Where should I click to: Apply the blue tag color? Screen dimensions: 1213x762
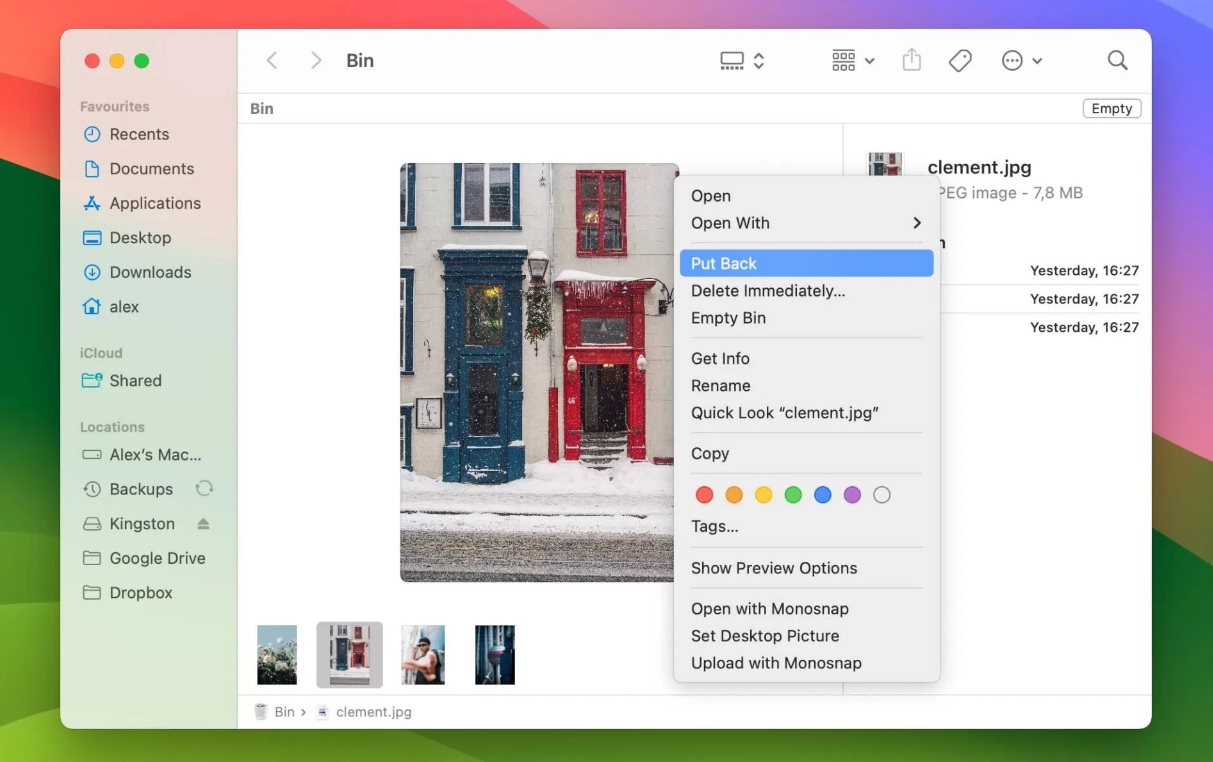[822, 495]
